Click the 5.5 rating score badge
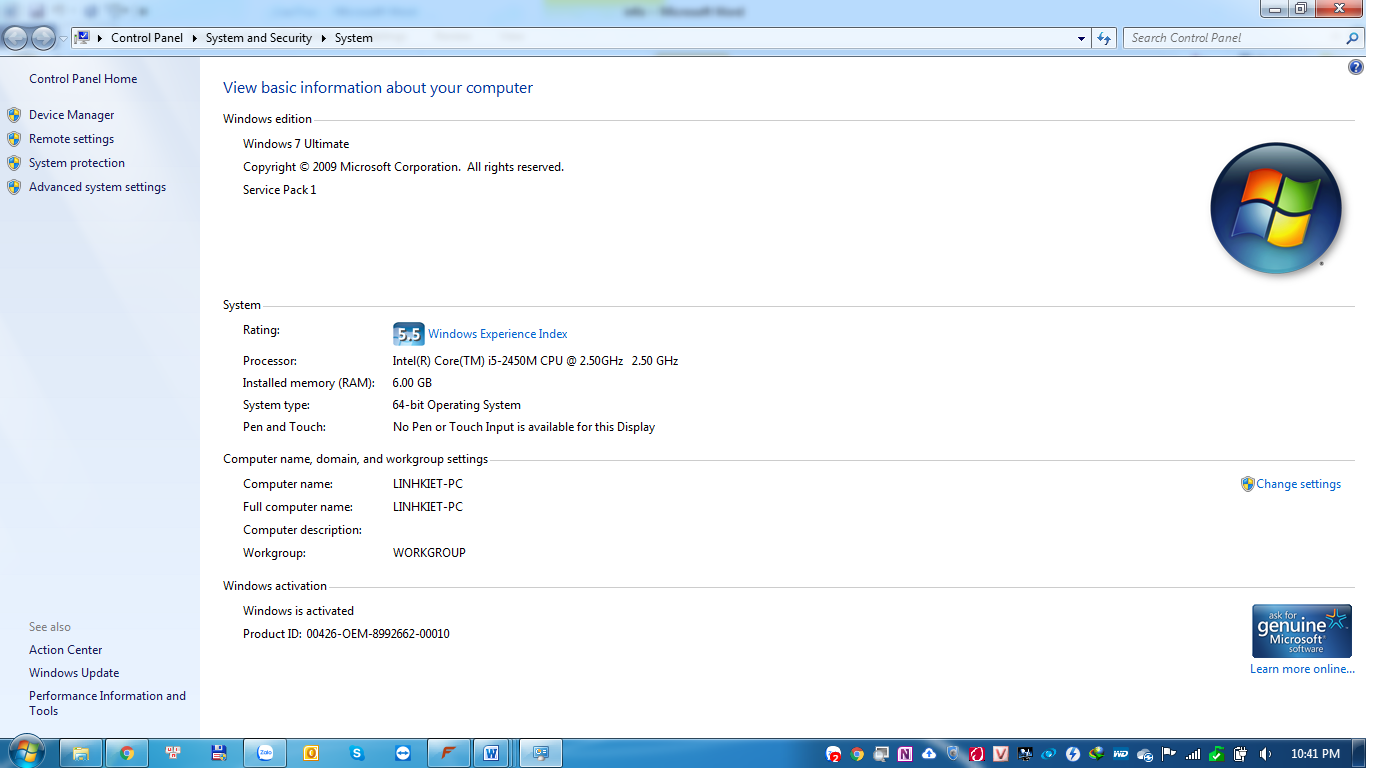The width and height of the screenshot is (1374, 768). coord(408,334)
